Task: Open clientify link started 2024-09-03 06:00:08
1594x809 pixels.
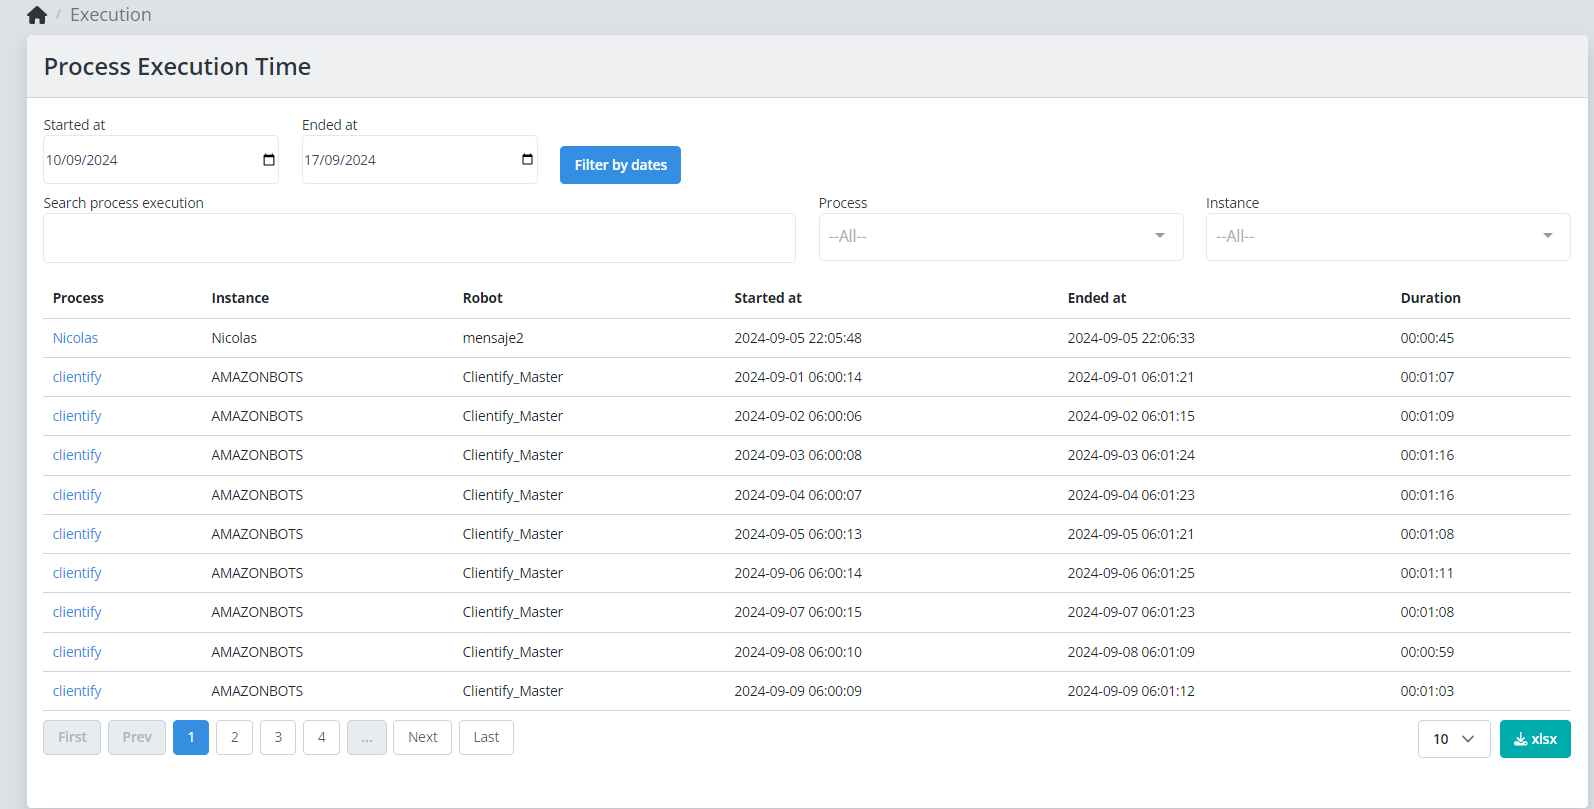Action: click(x=77, y=455)
